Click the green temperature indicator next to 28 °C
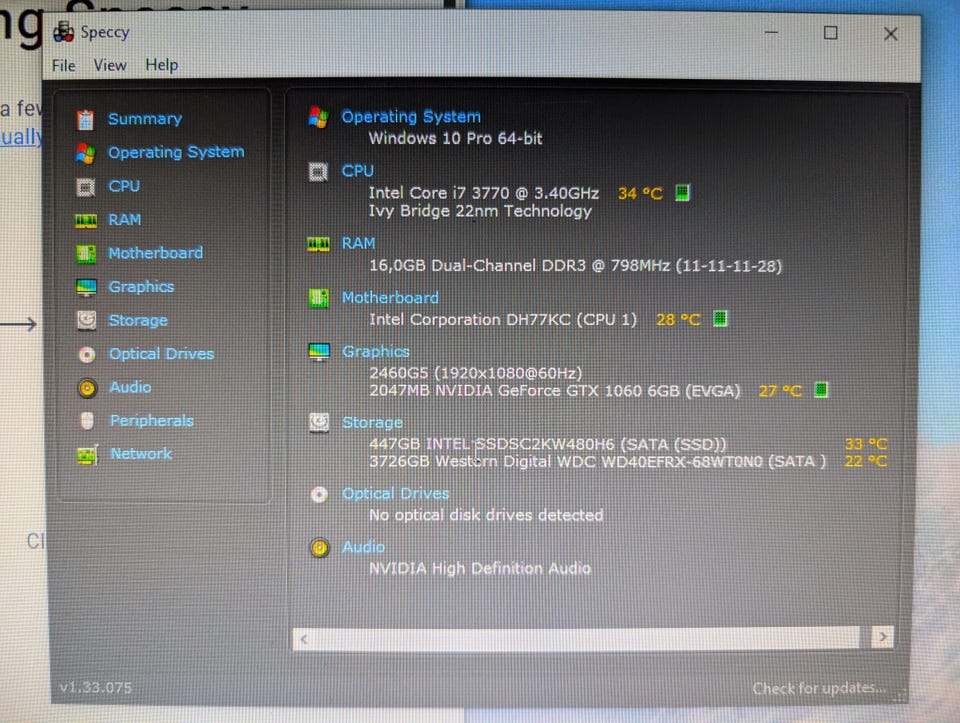 (721, 318)
